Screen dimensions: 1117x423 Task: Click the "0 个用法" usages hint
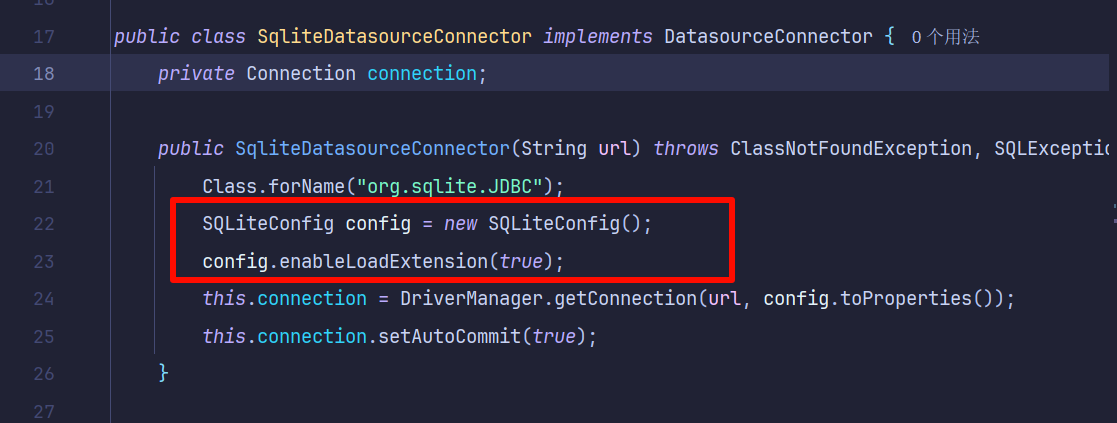point(945,37)
